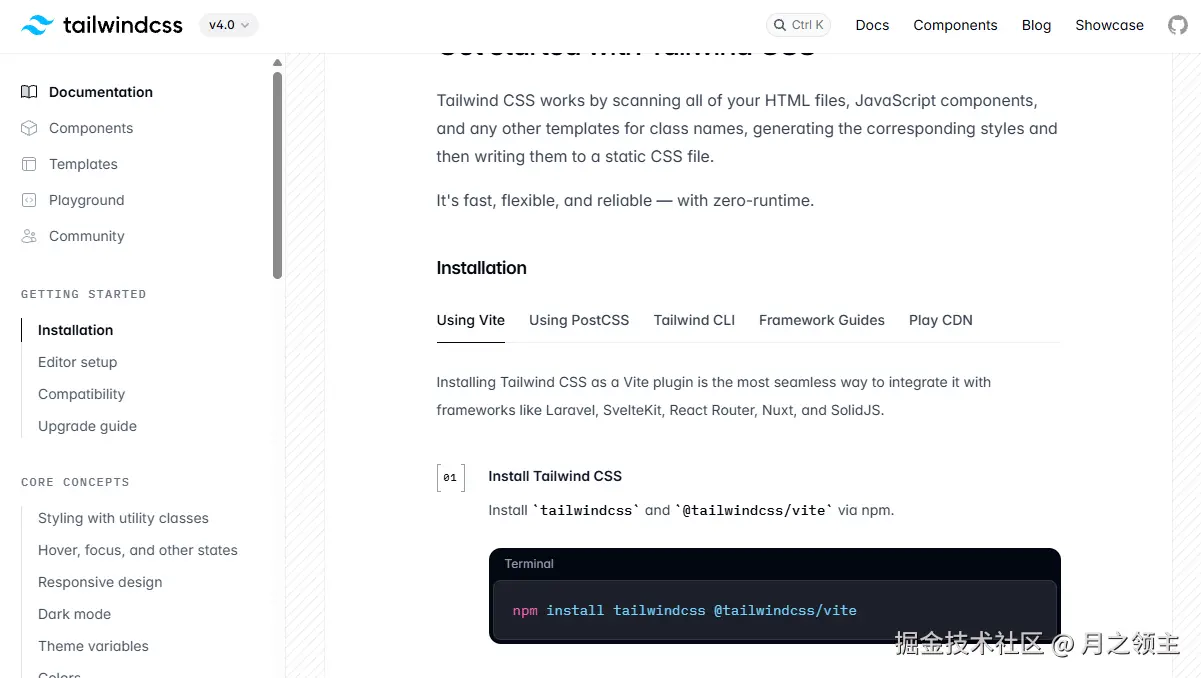The image size is (1201, 678).
Task: Open the Blog link
Action: (x=1036, y=25)
